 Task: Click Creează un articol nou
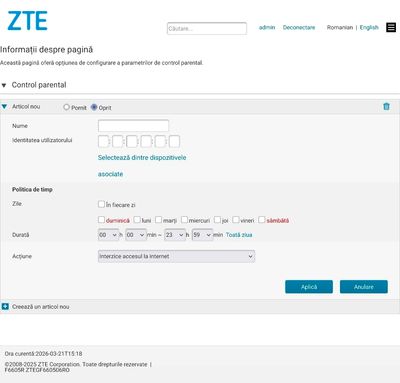[41, 307]
